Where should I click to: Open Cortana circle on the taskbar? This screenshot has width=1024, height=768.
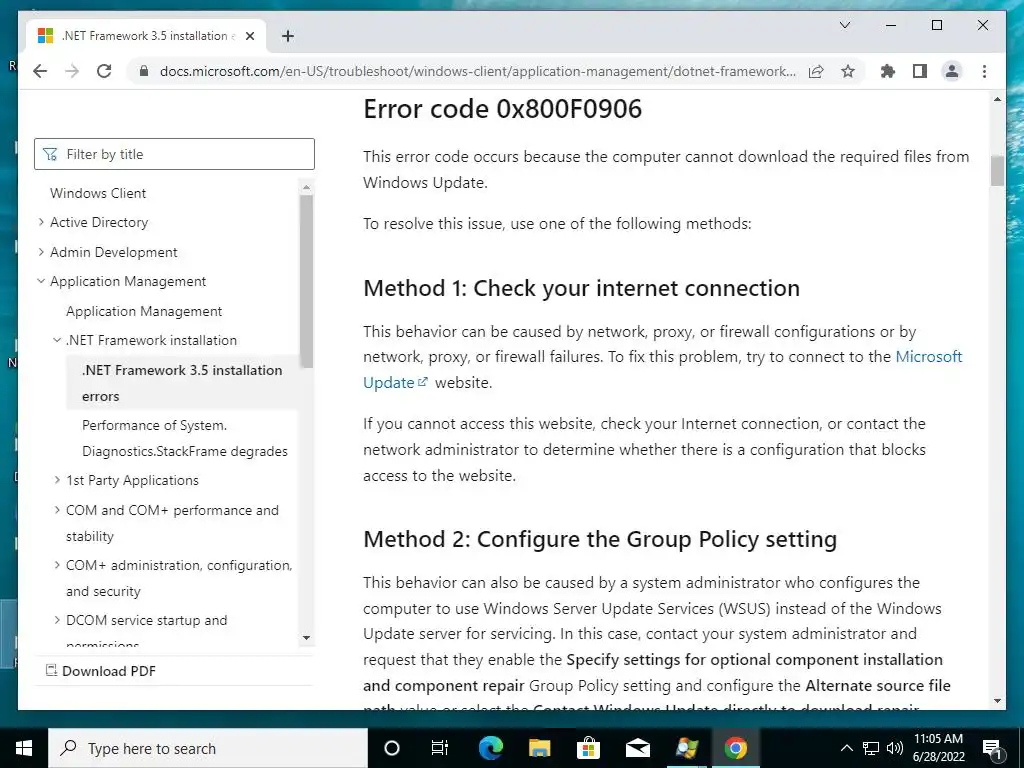(392, 748)
